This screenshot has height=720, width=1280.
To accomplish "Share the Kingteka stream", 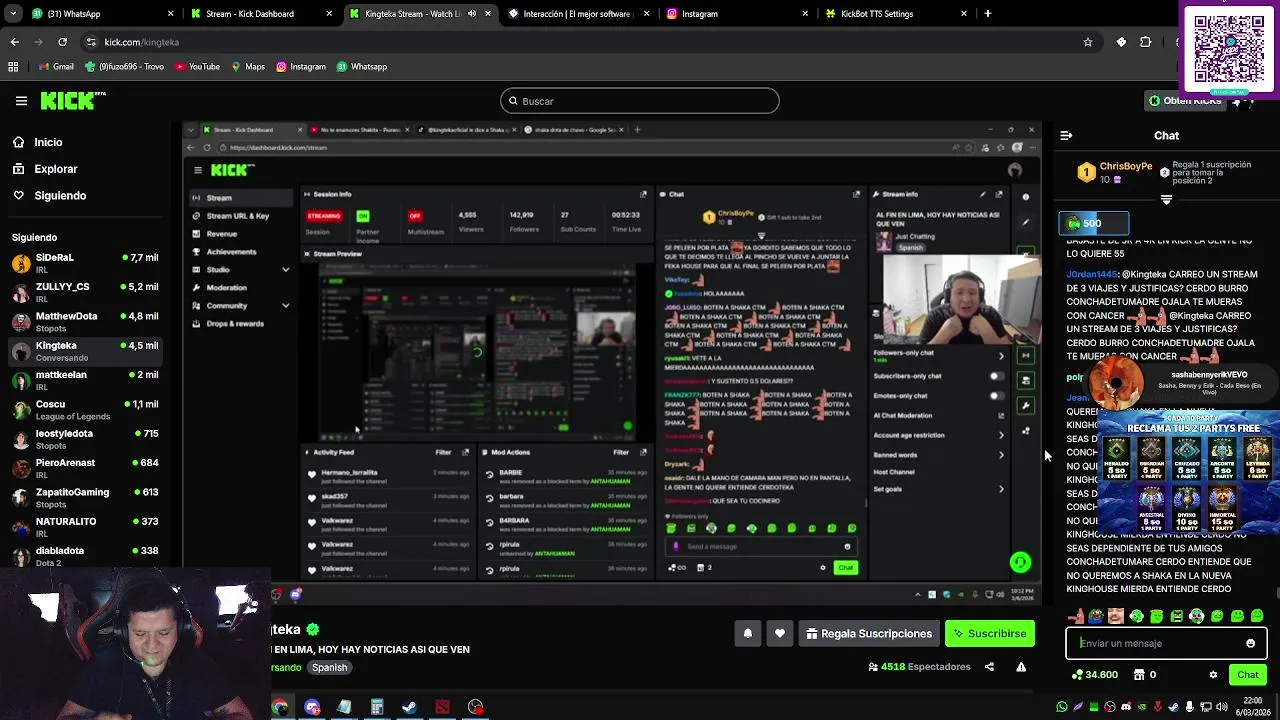I will tap(989, 666).
